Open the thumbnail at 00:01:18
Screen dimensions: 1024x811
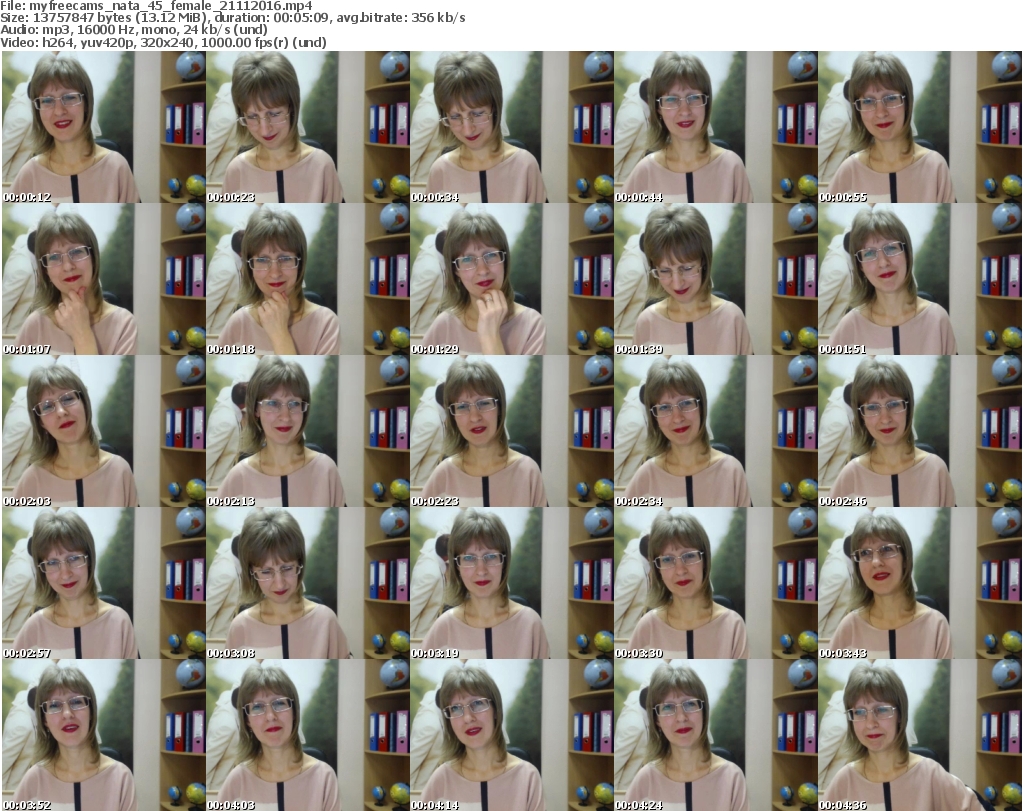(x=308, y=279)
